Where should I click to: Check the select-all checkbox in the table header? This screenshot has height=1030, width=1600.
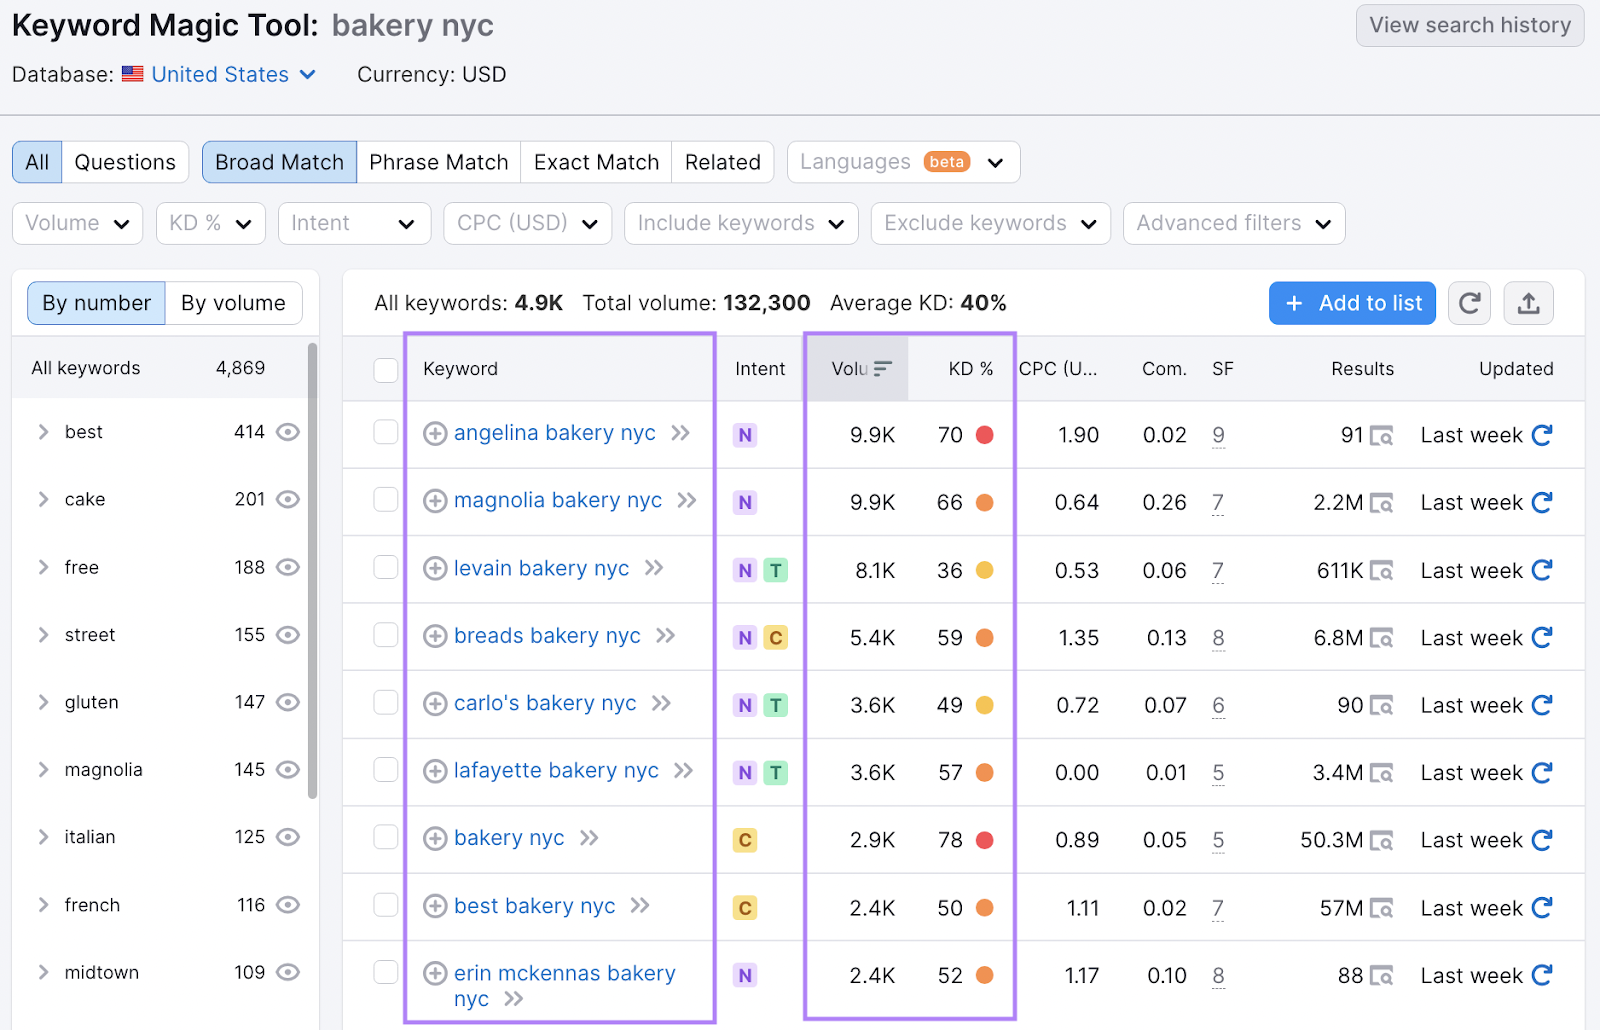pos(385,369)
